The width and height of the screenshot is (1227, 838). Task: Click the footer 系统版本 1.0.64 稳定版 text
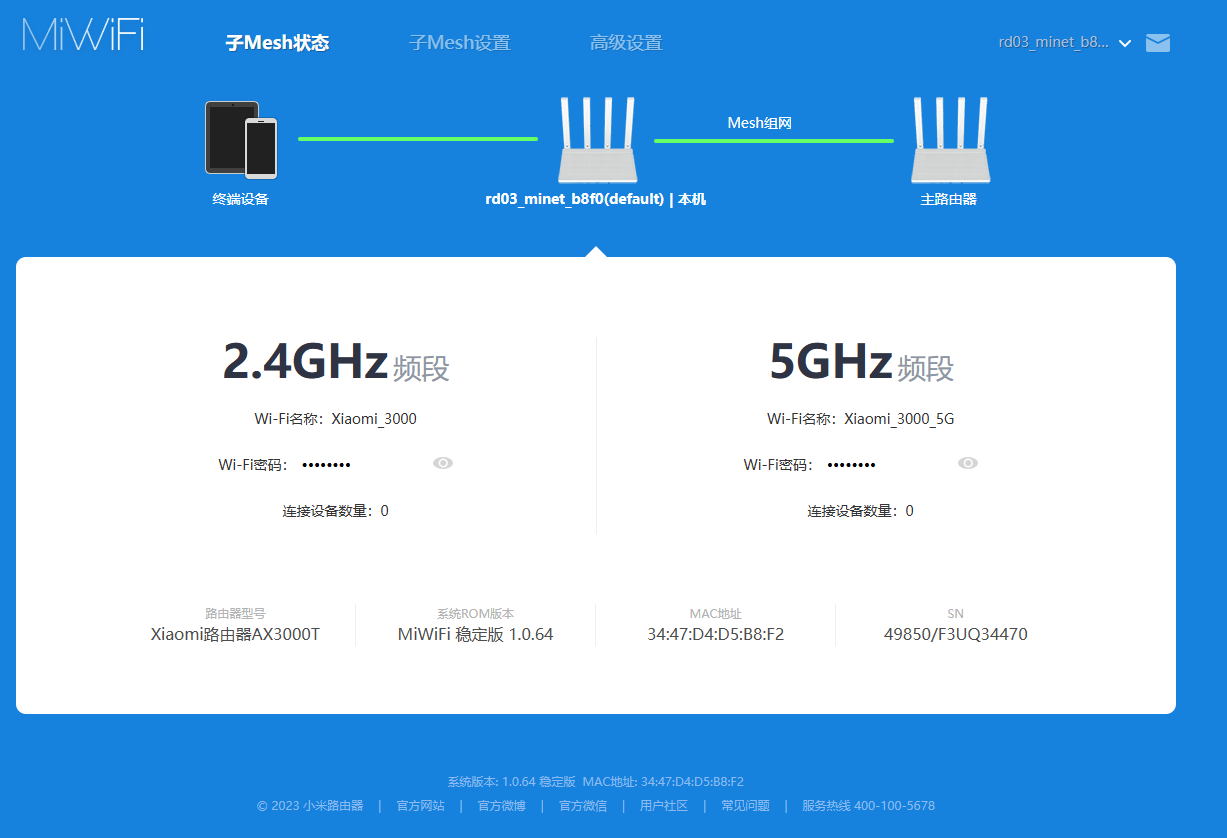511,781
